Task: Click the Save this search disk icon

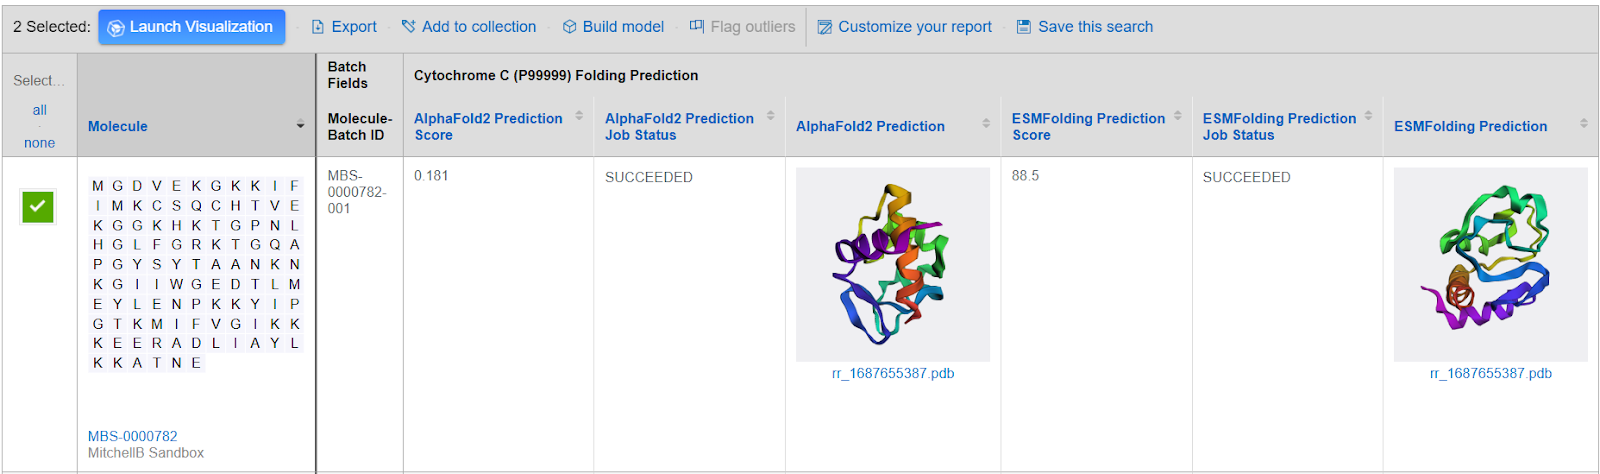Action: 1024,27
